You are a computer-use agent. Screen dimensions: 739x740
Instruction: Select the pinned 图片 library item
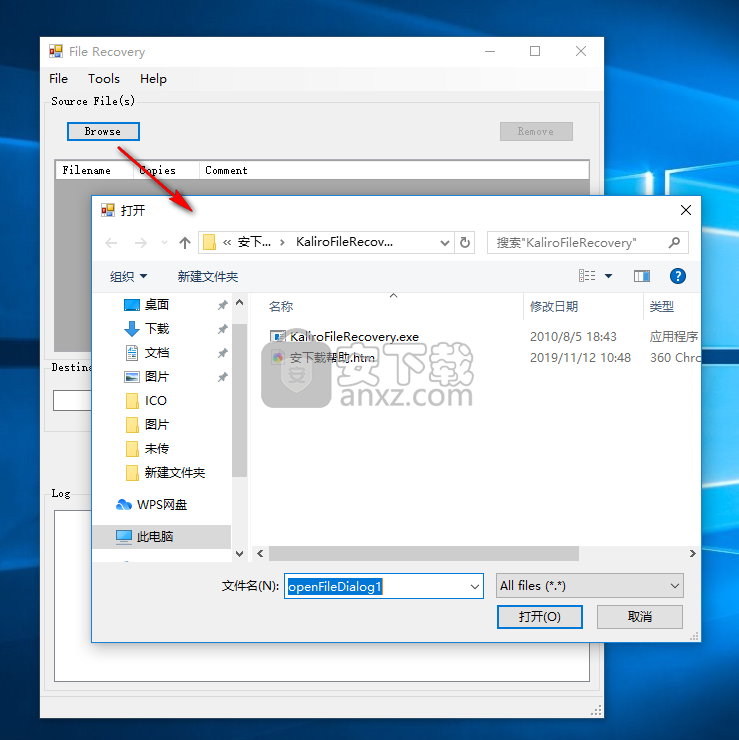coord(157,377)
